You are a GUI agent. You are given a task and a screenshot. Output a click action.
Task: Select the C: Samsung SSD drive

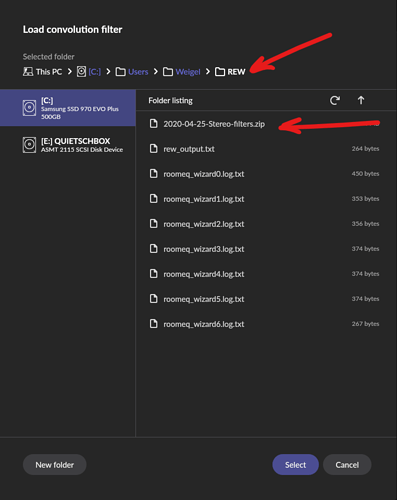tap(68, 108)
